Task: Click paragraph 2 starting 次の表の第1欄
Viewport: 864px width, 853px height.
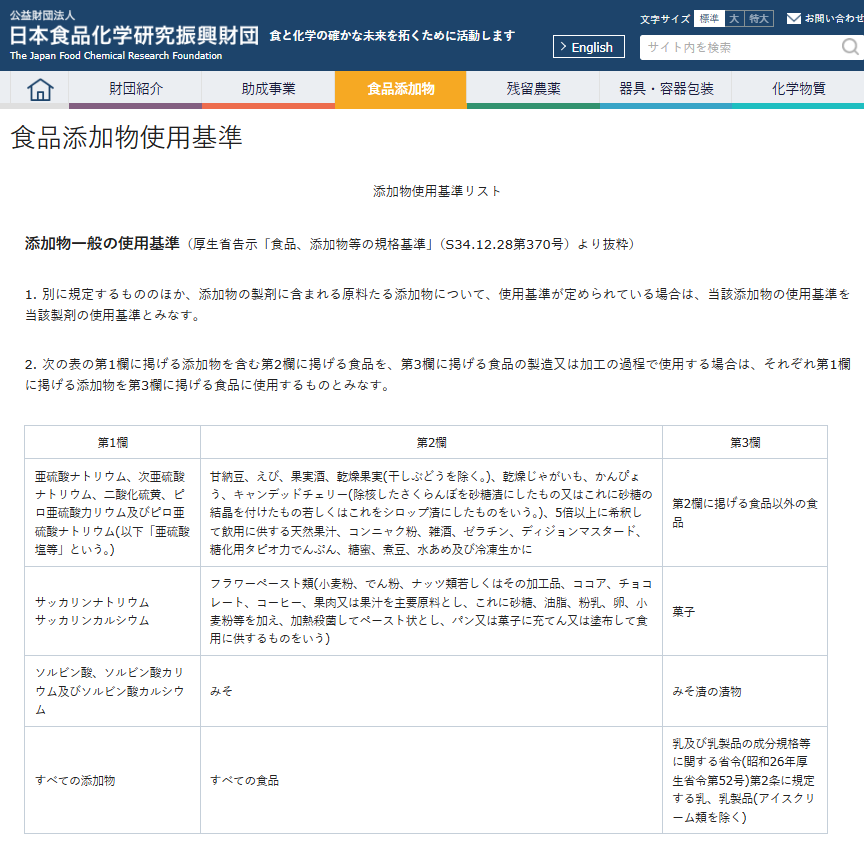Action: (438, 375)
